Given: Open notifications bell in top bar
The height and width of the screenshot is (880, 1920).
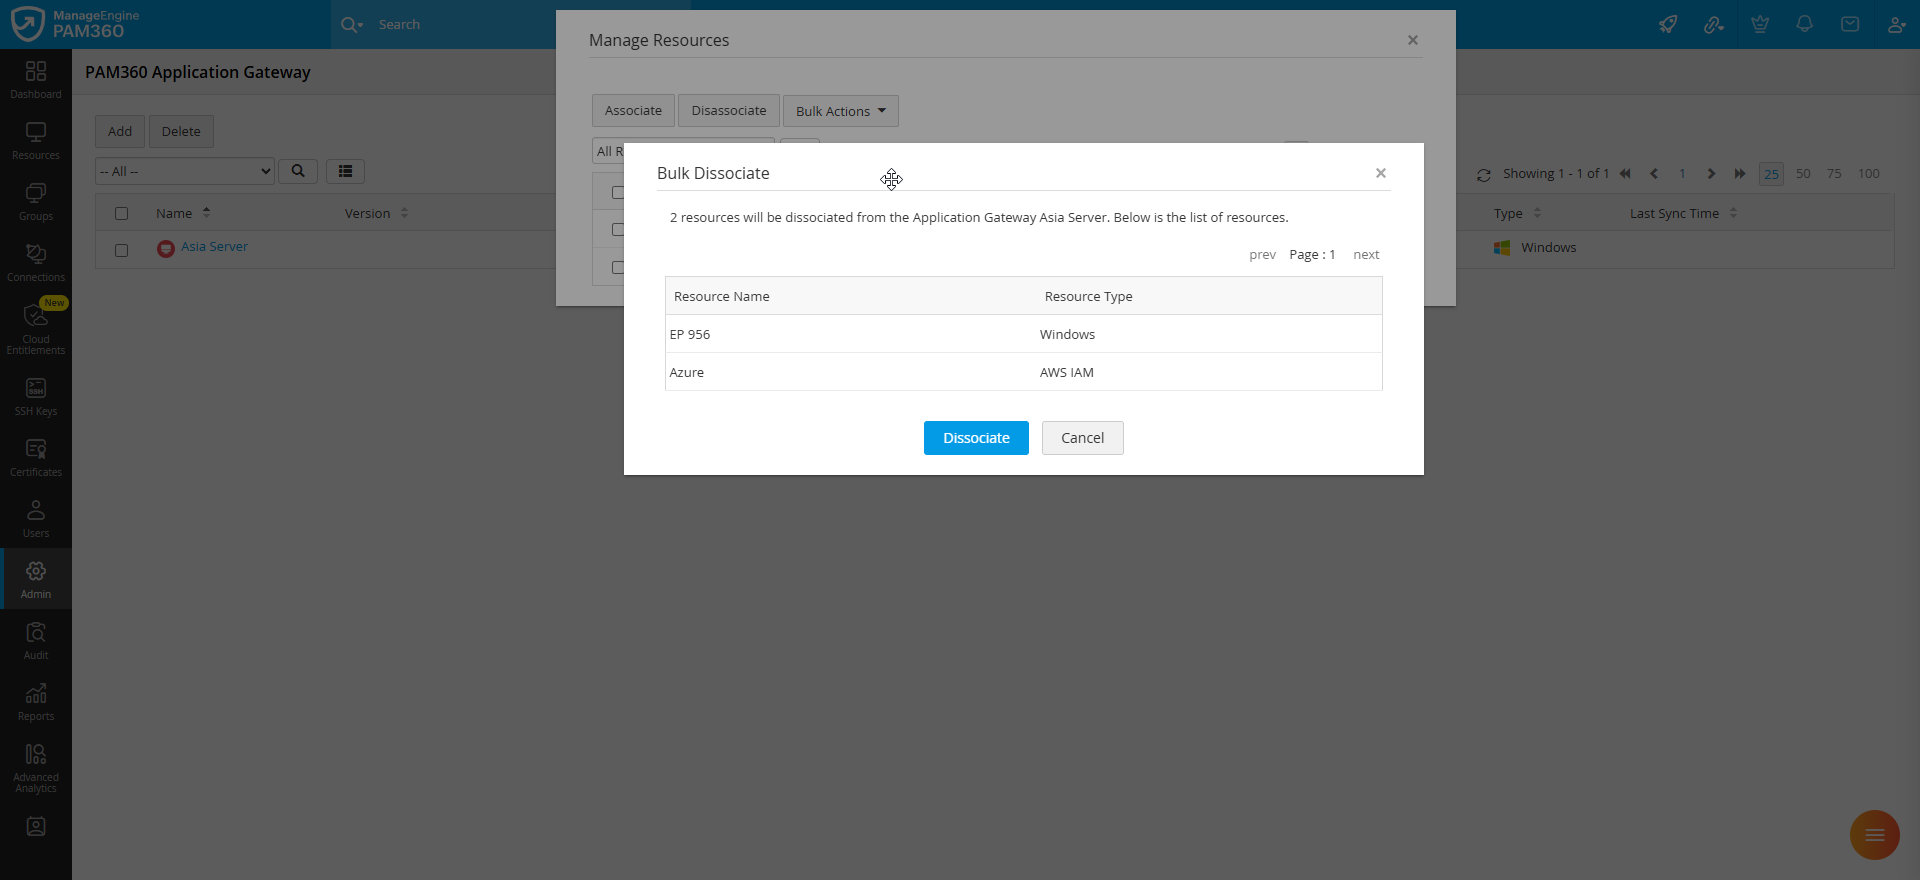Looking at the screenshot, I should 1805,24.
